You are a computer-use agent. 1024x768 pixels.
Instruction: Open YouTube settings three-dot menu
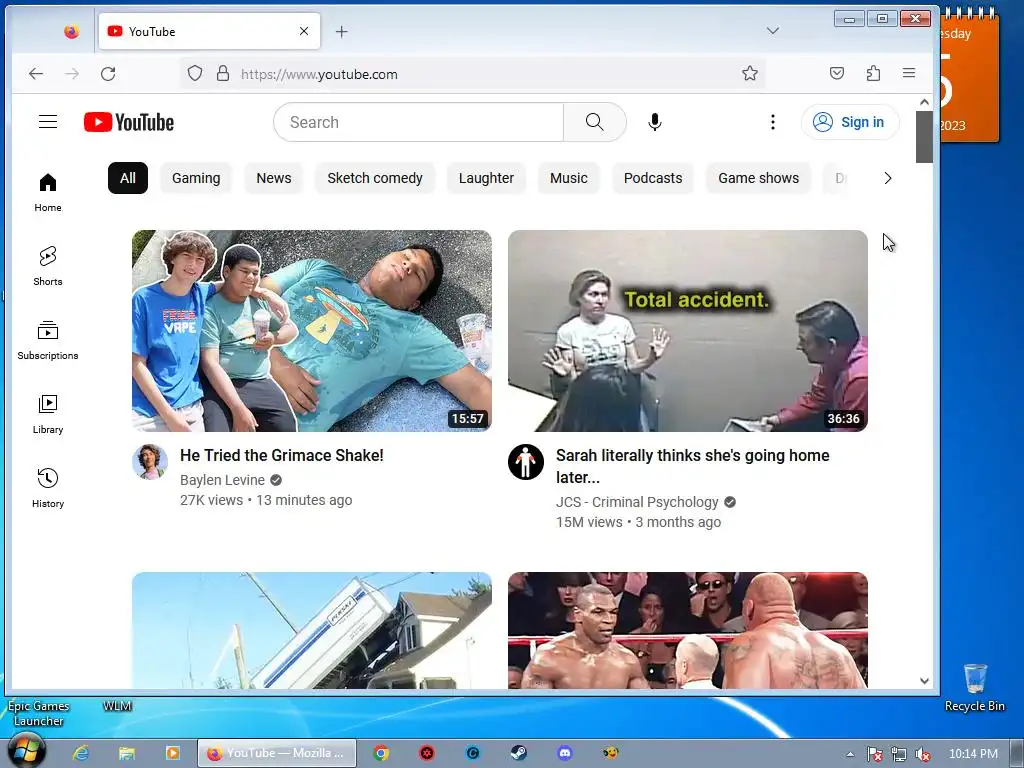click(773, 122)
